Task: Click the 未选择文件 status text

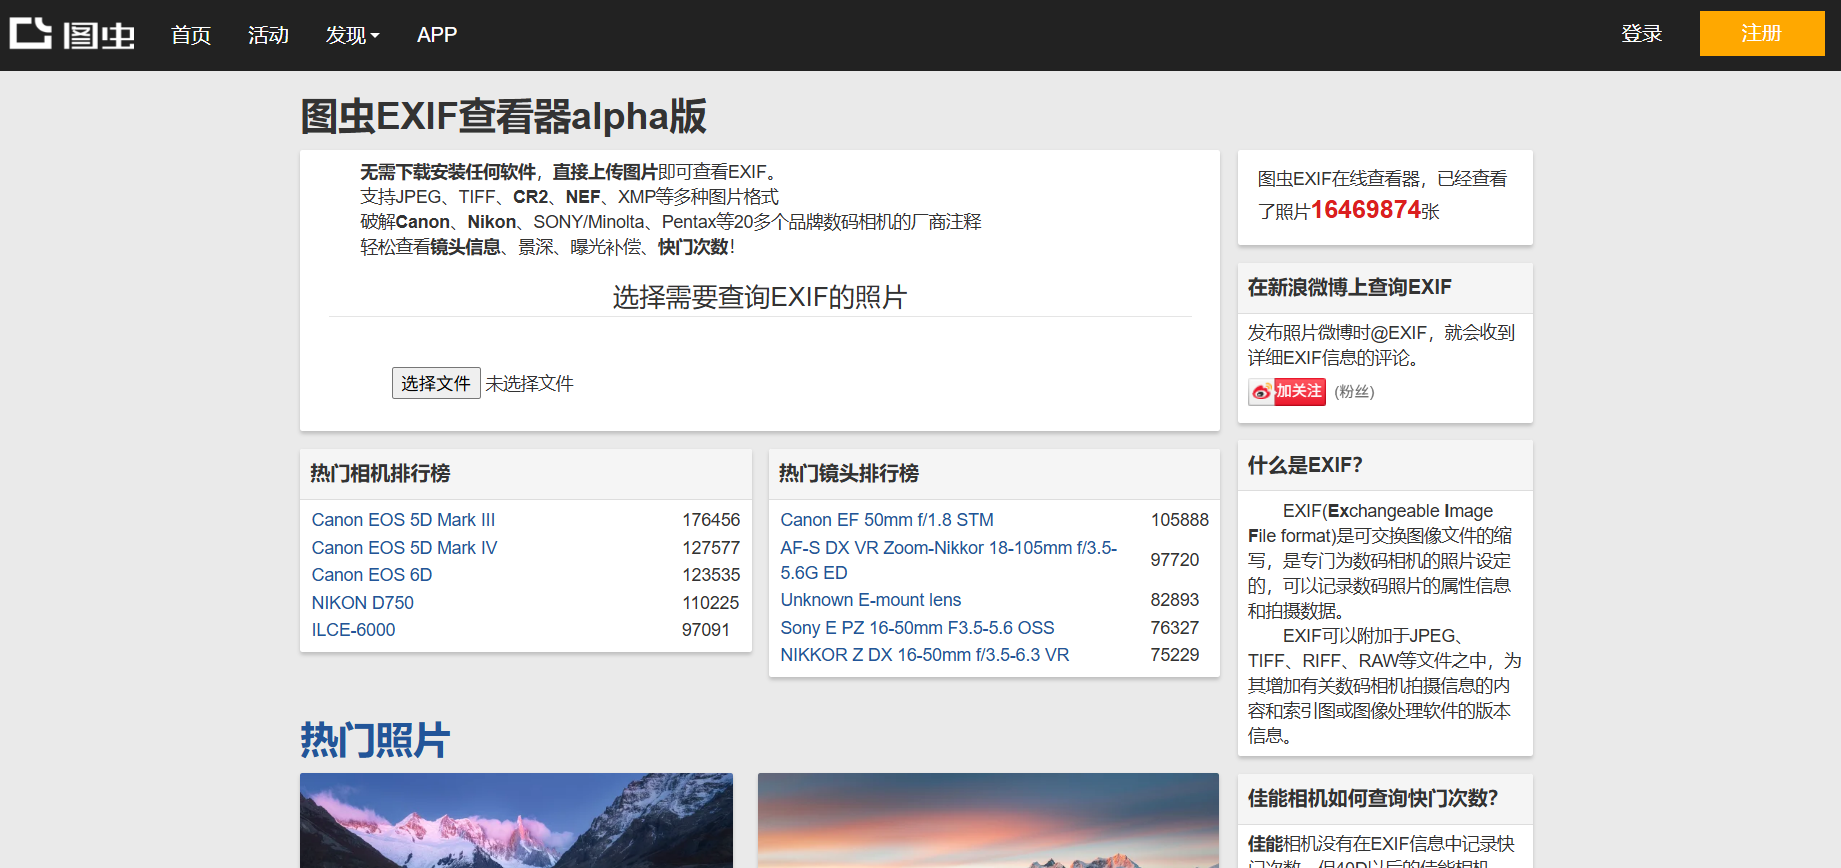Action: pos(529,384)
